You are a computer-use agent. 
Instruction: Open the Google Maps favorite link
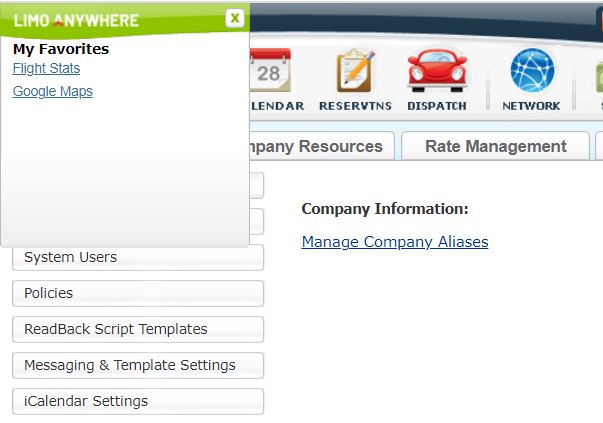53,92
